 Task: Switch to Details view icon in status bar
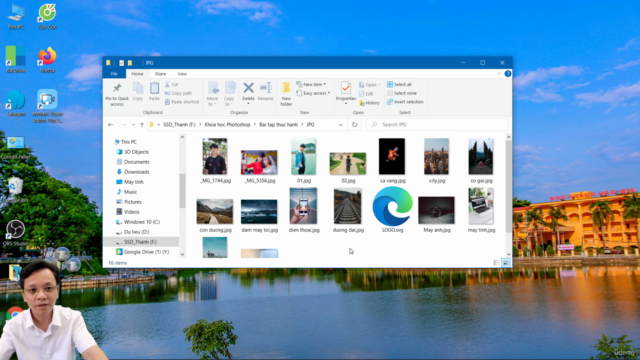tap(497, 263)
